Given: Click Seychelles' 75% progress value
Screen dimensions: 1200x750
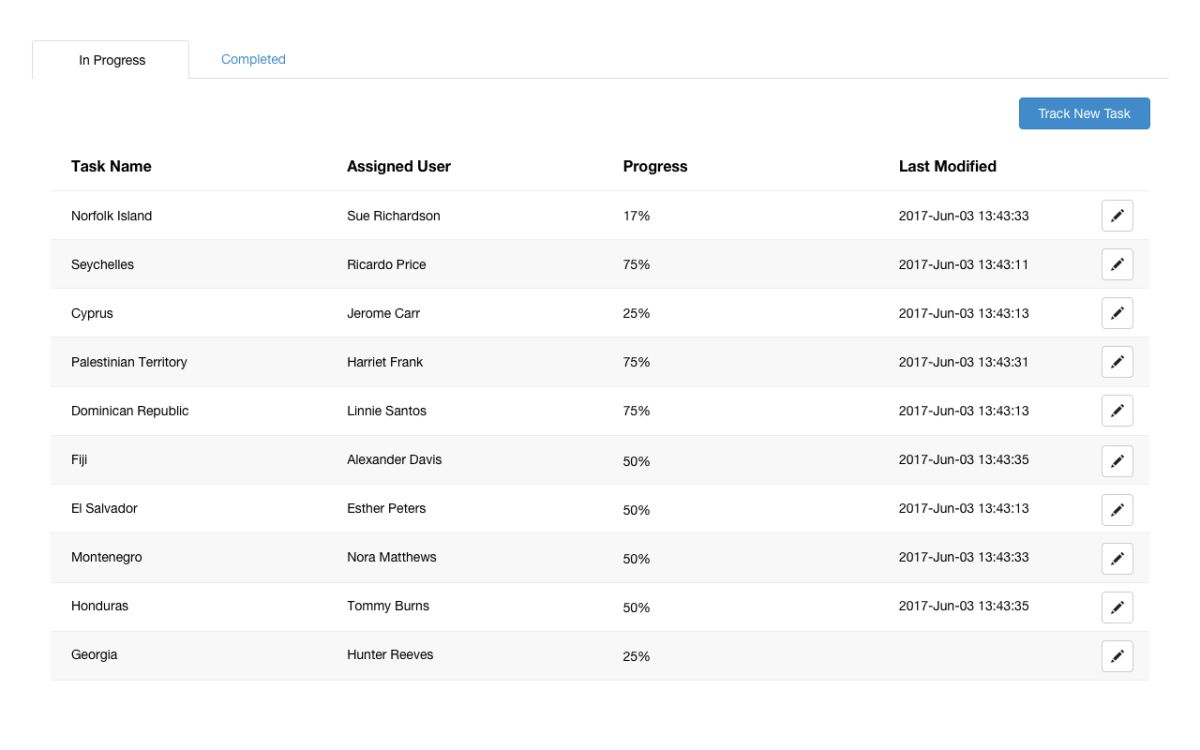Looking at the screenshot, I should pyautogui.click(x=636, y=265).
